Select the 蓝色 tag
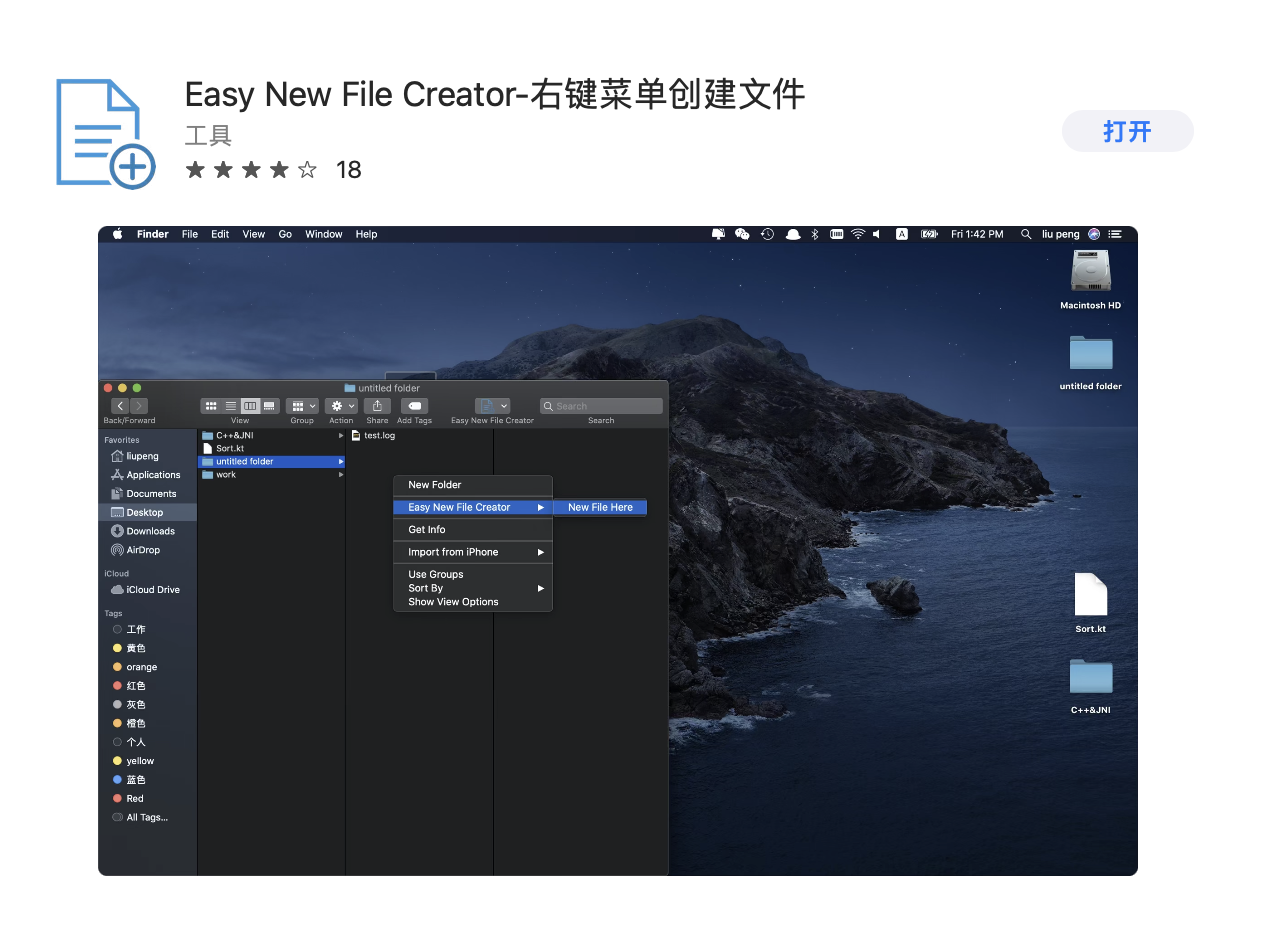The width and height of the screenshot is (1284, 928). [148, 780]
